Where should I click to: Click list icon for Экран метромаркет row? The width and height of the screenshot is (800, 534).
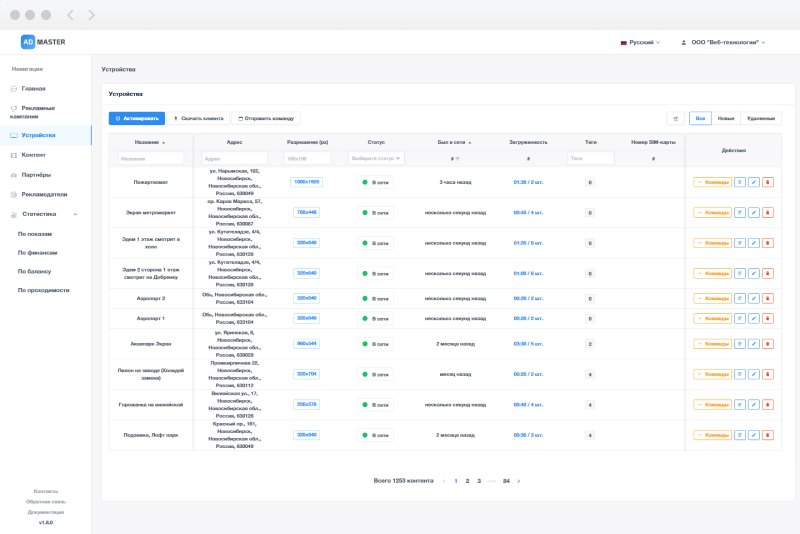(x=740, y=213)
